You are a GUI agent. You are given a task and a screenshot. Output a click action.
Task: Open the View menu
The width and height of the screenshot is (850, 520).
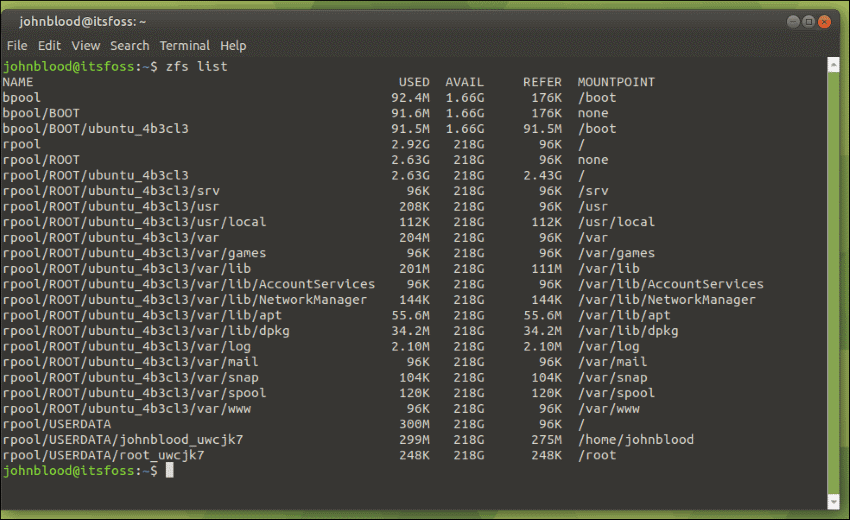click(x=86, y=46)
